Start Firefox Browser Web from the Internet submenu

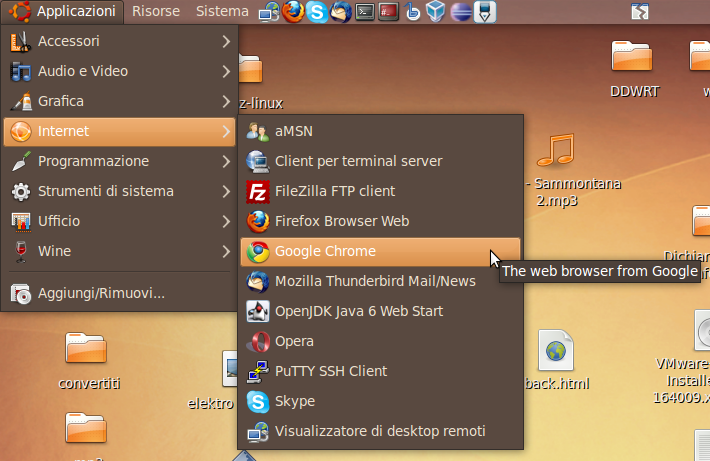pyautogui.click(x=380, y=221)
